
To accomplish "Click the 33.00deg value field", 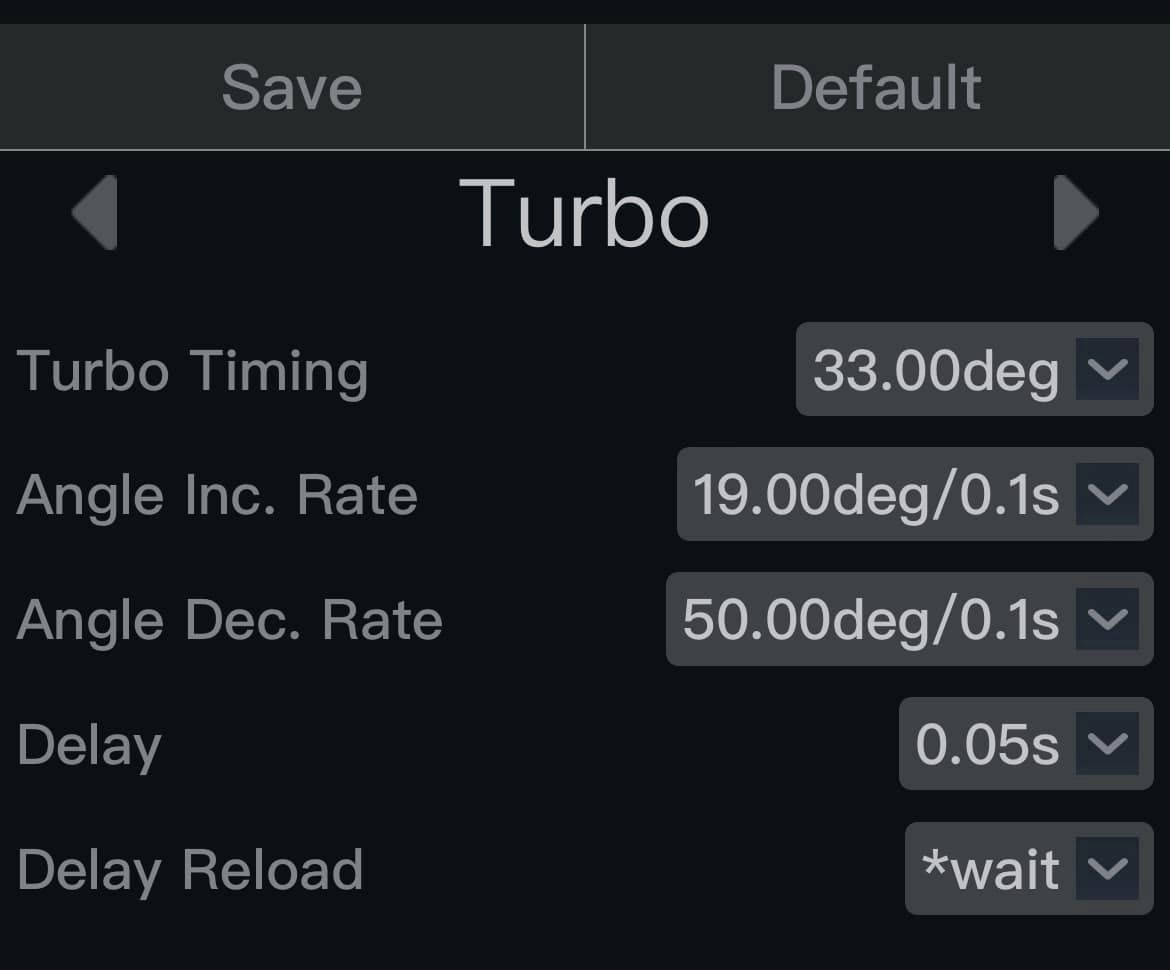I will 935,370.
